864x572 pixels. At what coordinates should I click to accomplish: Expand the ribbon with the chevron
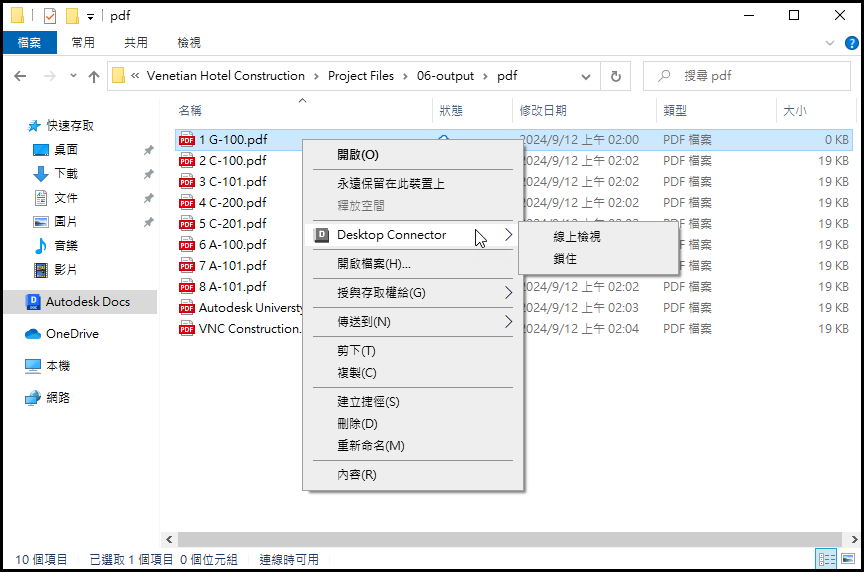[830, 43]
